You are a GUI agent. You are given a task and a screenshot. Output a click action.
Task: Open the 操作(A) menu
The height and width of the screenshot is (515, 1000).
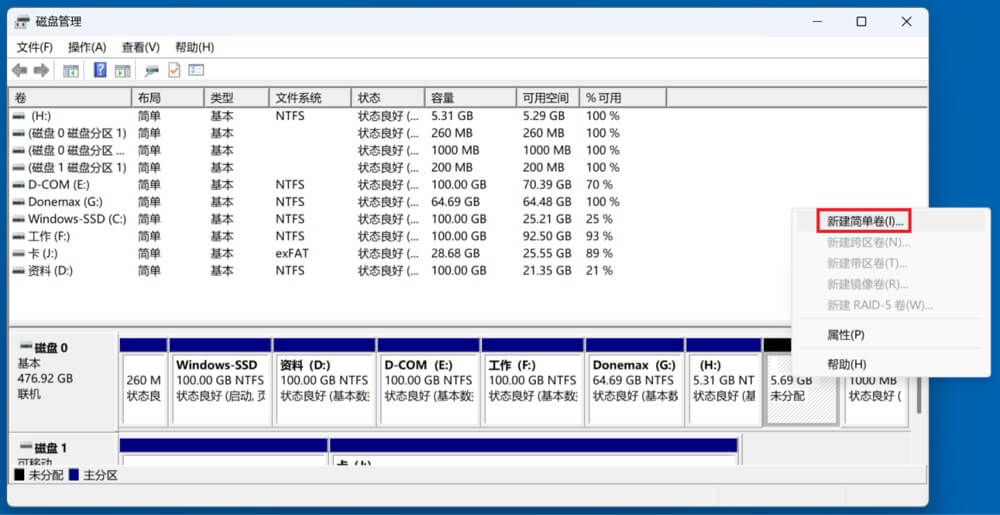tap(87, 47)
